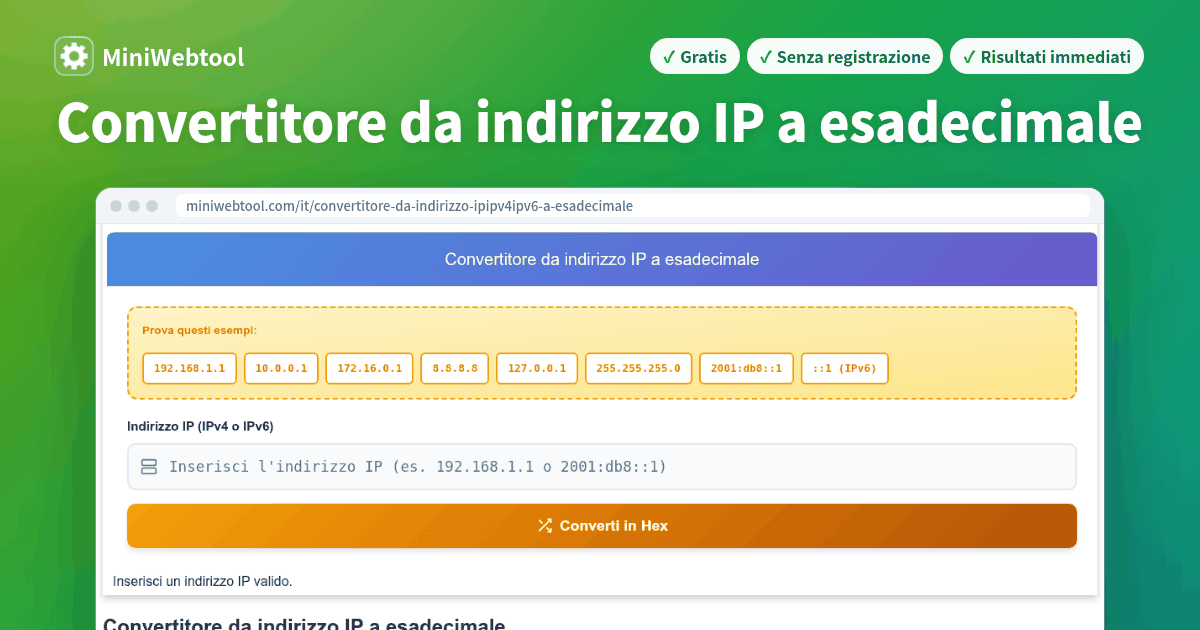Click the Indirizzo IP (IPv4 o IPv6) label

(x=200, y=426)
